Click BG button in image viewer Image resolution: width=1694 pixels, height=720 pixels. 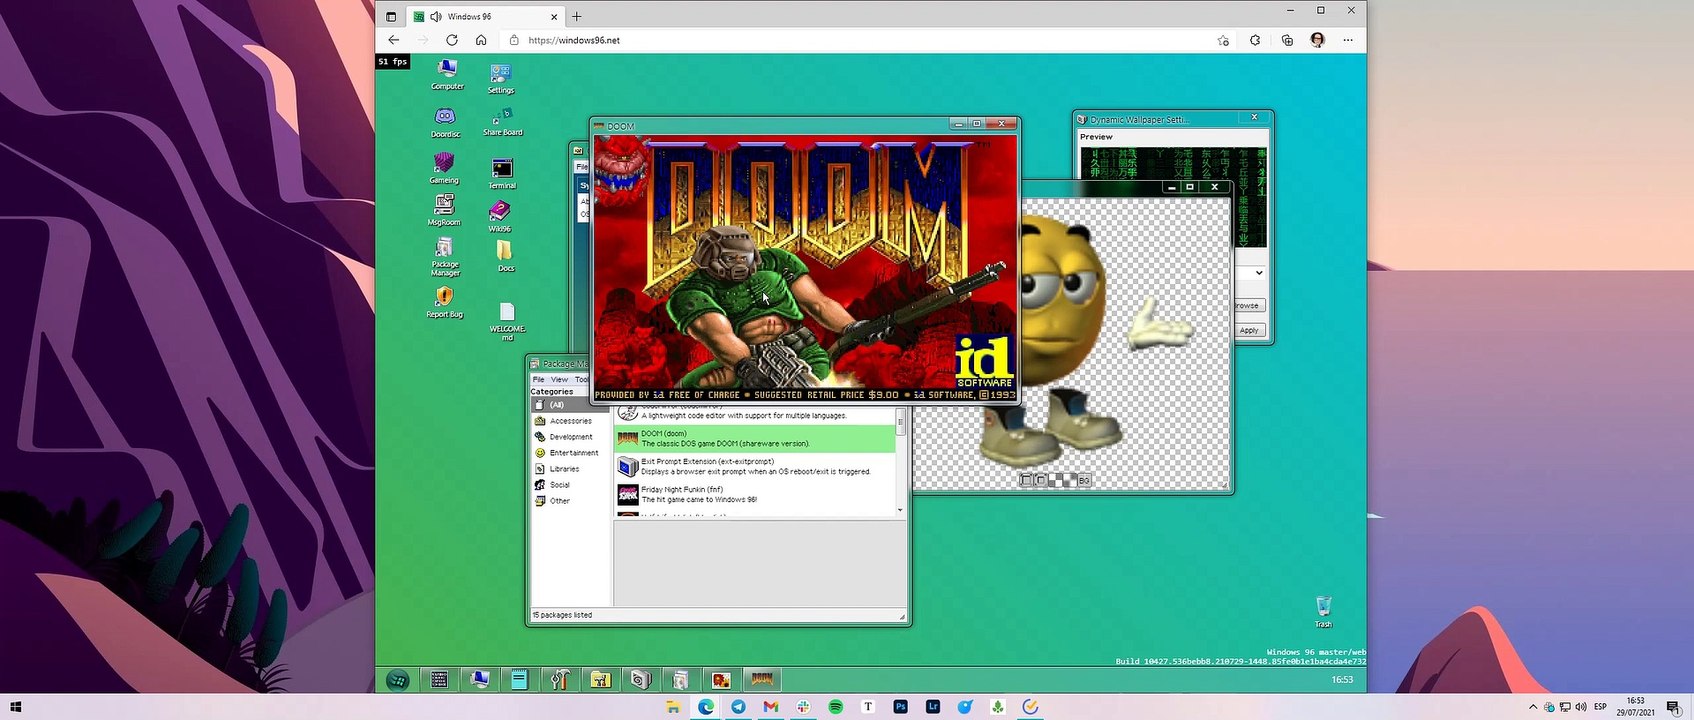(1084, 481)
